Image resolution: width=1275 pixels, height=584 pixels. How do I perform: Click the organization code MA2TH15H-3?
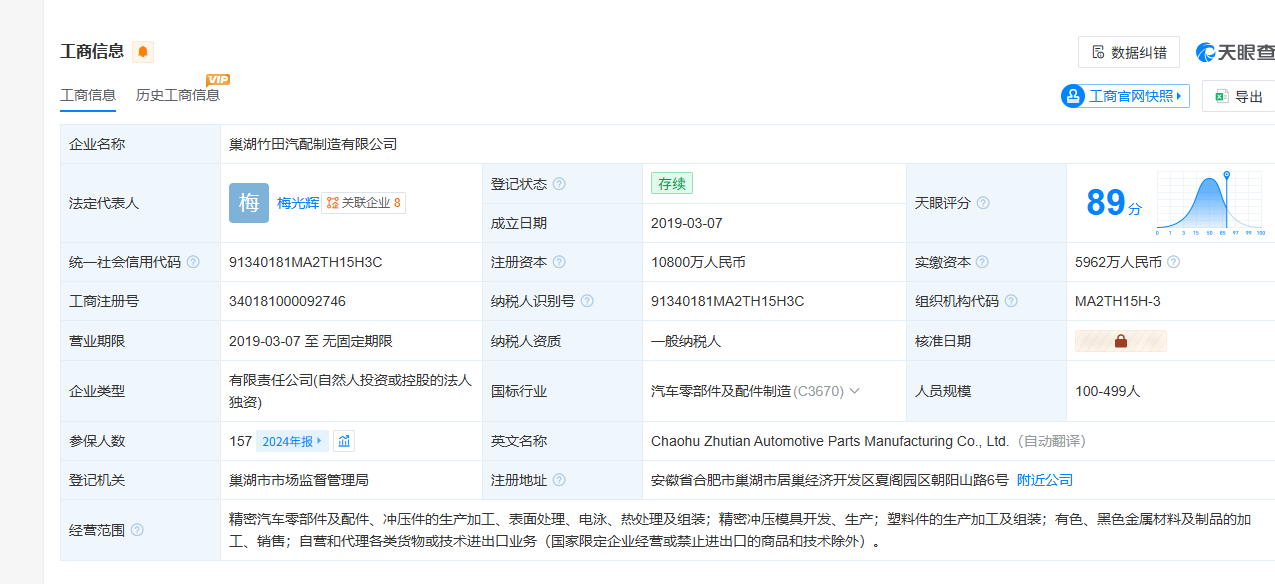coord(1118,301)
